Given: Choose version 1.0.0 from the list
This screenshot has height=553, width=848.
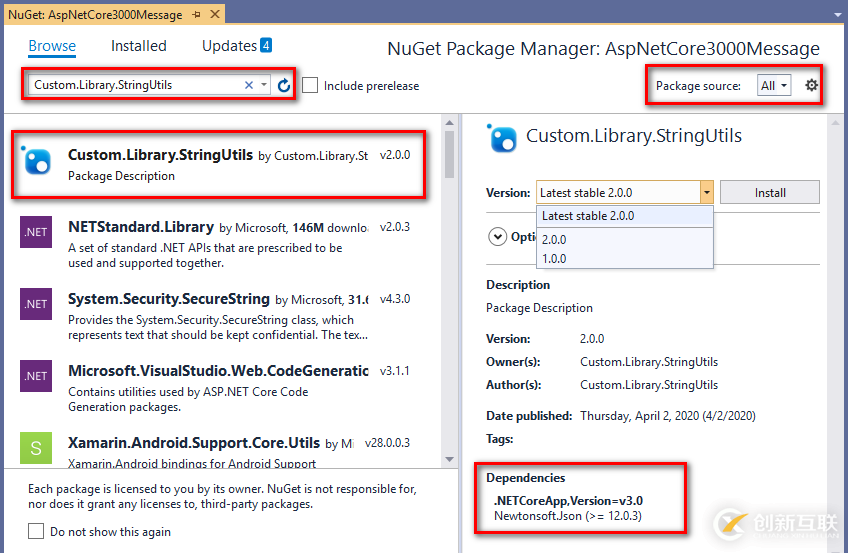Looking at the screenshot, I should [x=554, y=258].
